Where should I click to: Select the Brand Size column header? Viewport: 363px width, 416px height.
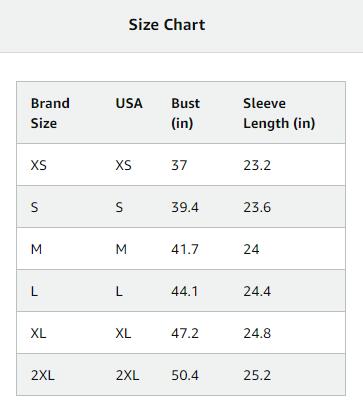pyautogui.click(x=50, y=113)
